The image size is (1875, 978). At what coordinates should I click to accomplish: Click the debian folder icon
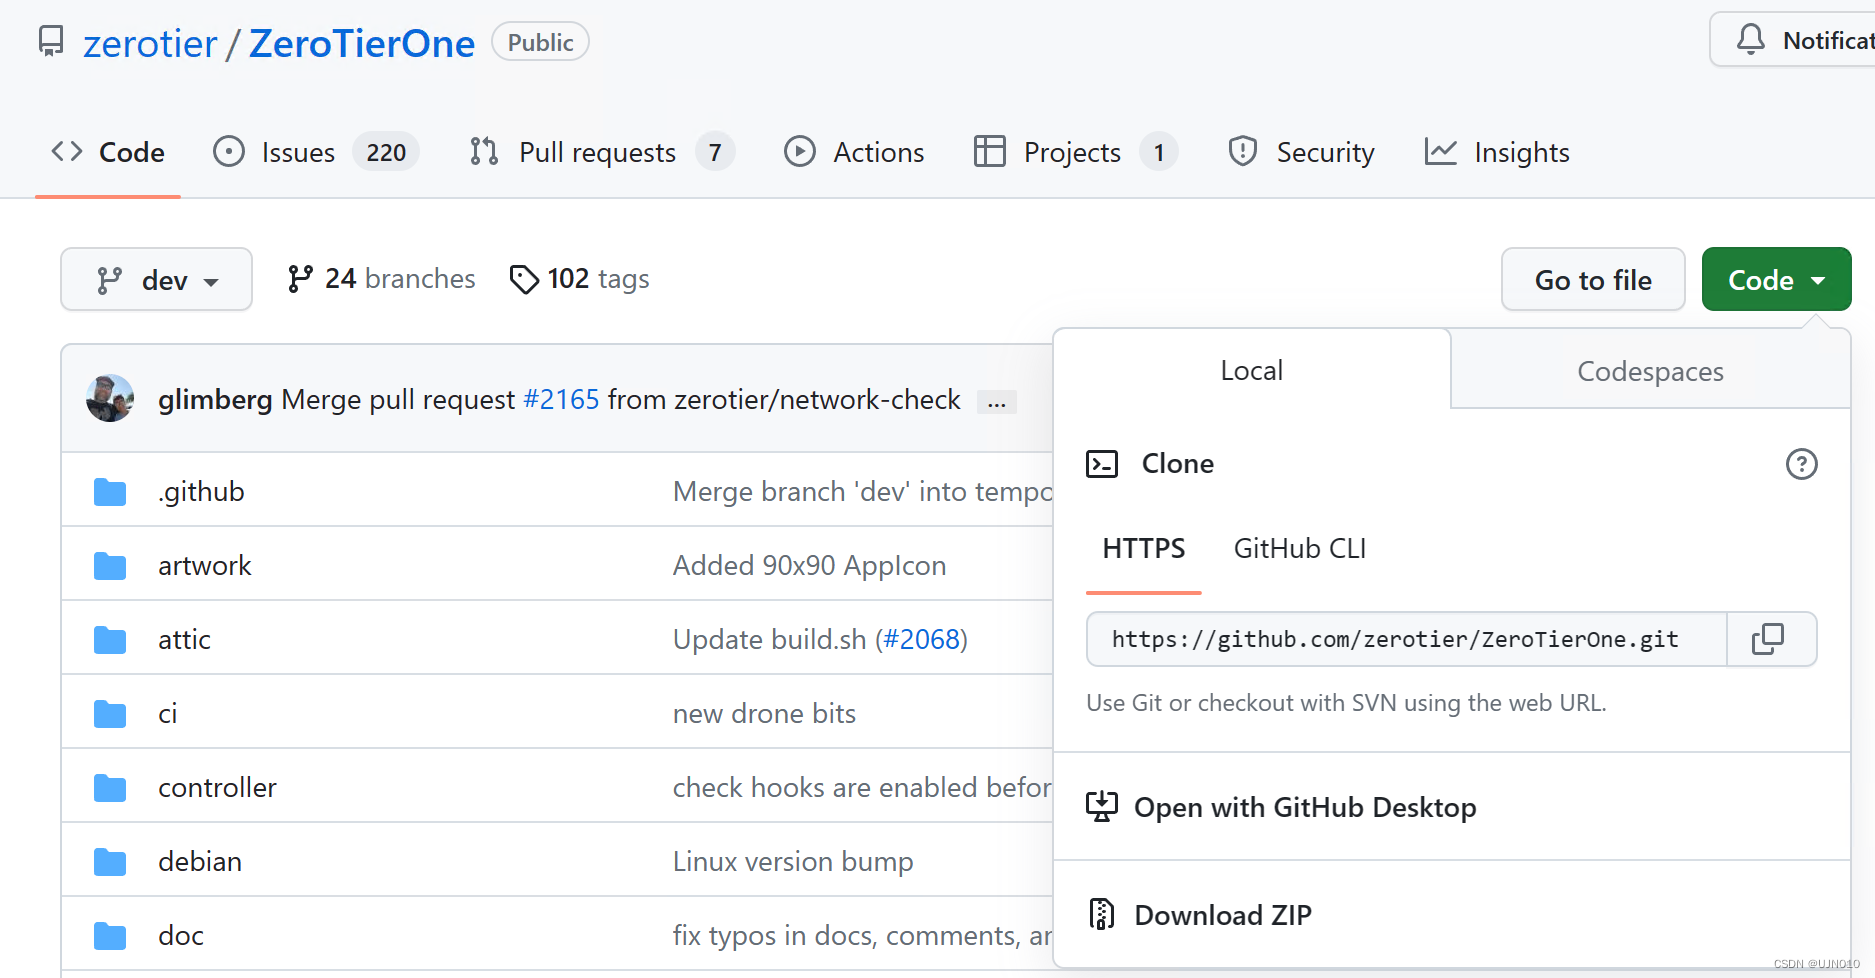(x=110, y=862)
